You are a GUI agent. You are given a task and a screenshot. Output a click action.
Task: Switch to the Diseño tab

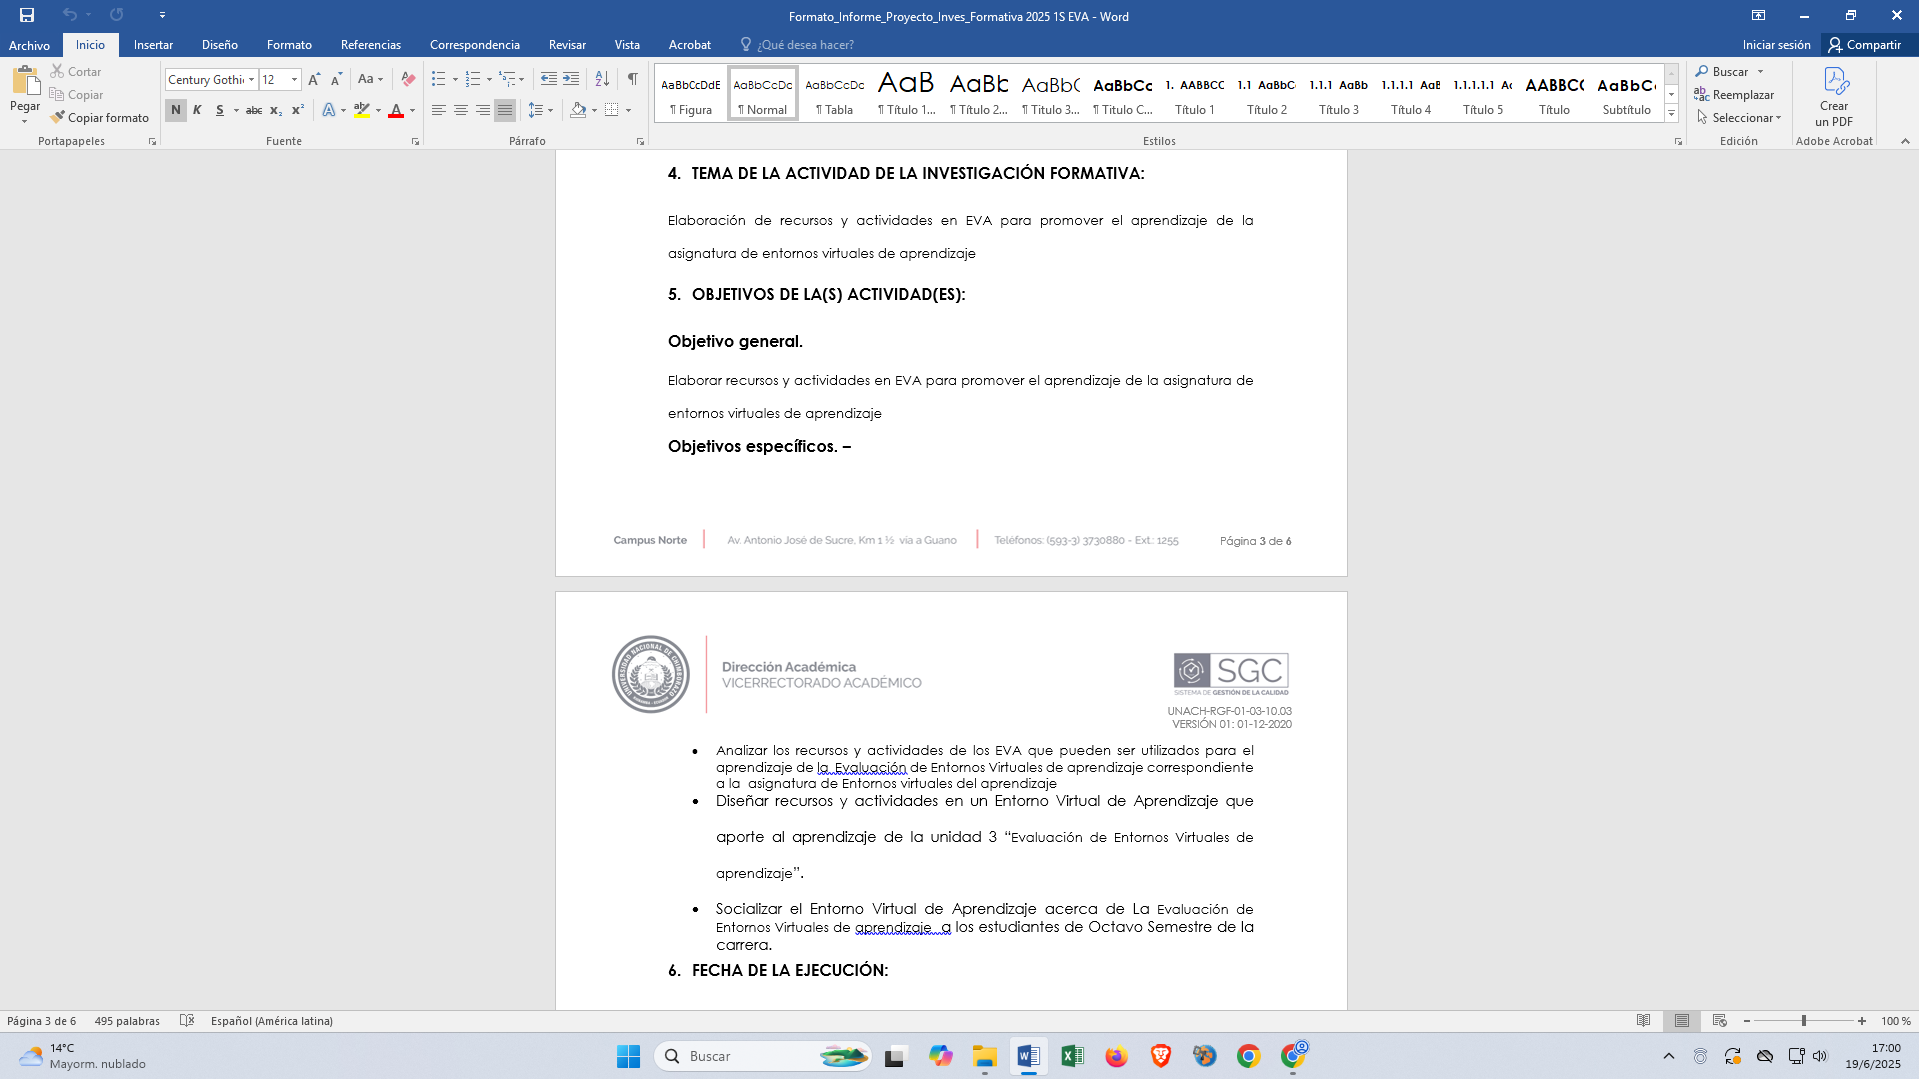coord(219,45)
